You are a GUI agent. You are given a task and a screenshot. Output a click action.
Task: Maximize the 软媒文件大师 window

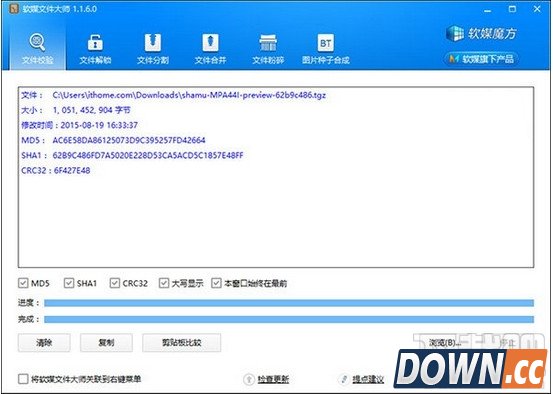(512, 9)
